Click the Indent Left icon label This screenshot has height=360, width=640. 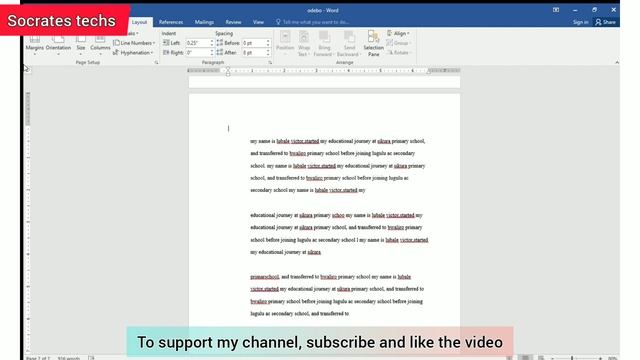(x=171, y=43)
